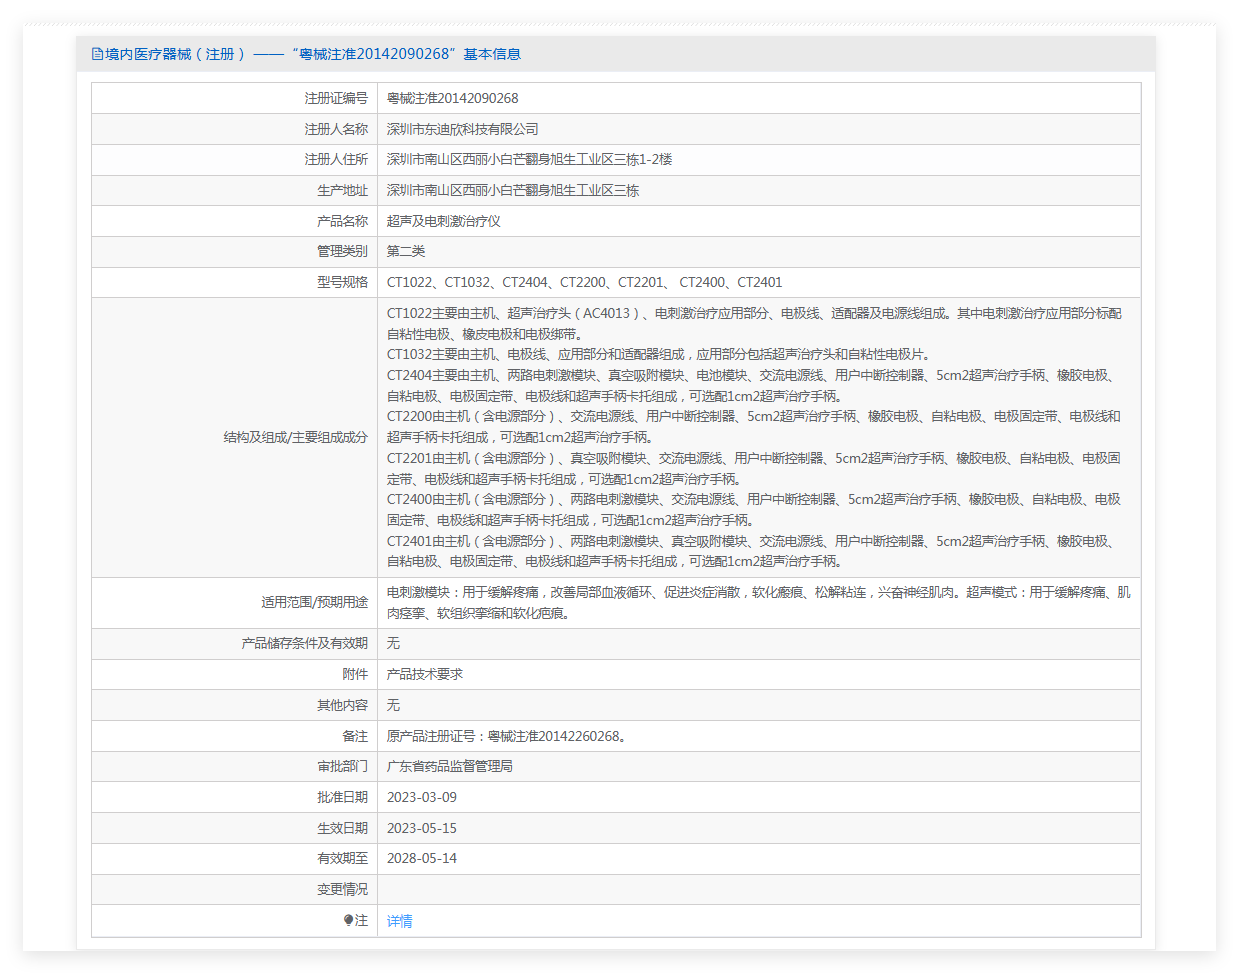Click the 管理类别 label

point(342,251)
